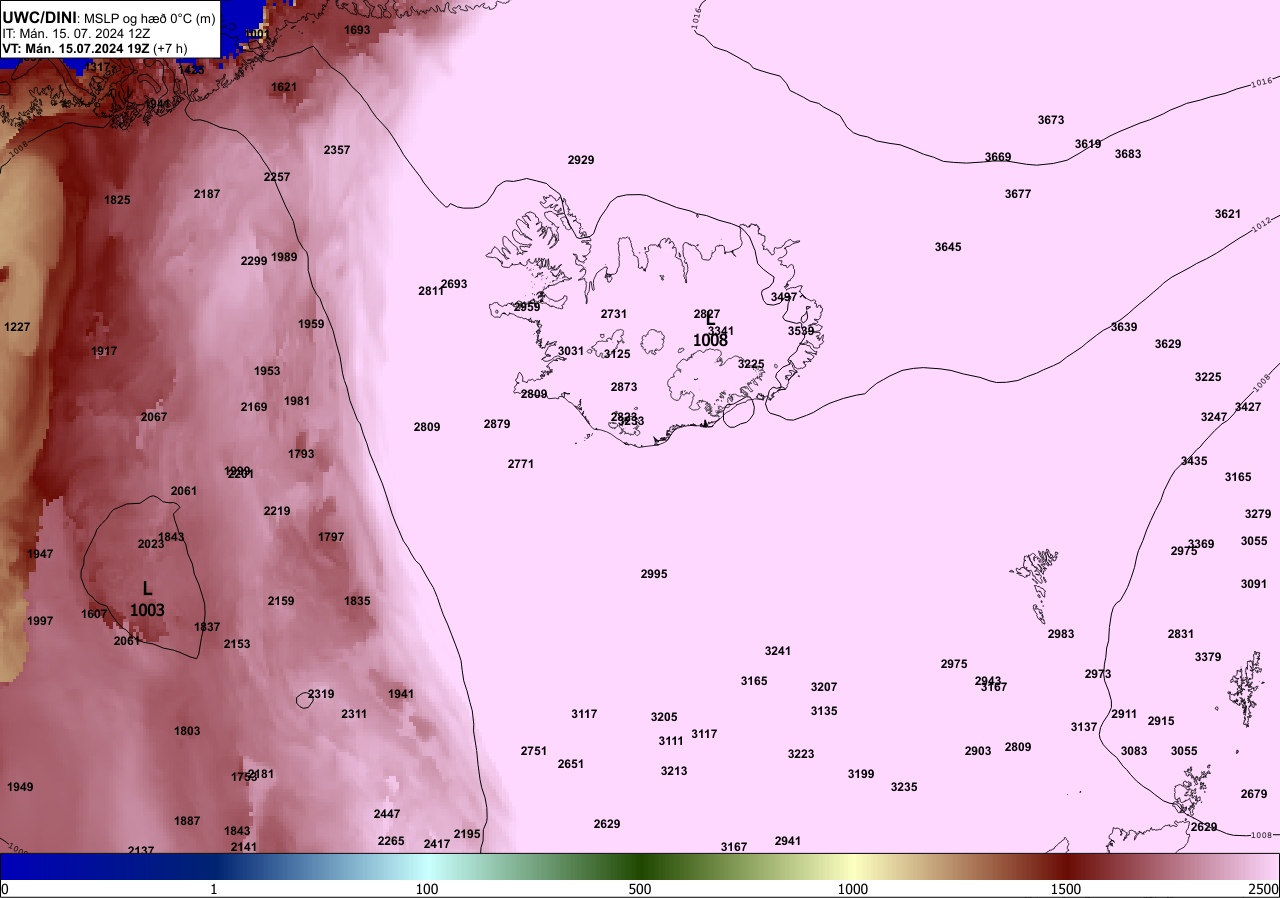Click the height value 1693 near Greenland
The image size is (1280, 898).
(357, 30)
